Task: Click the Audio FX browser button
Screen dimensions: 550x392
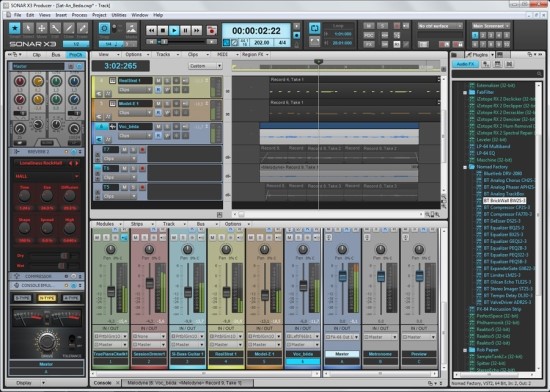Action: 465,64
